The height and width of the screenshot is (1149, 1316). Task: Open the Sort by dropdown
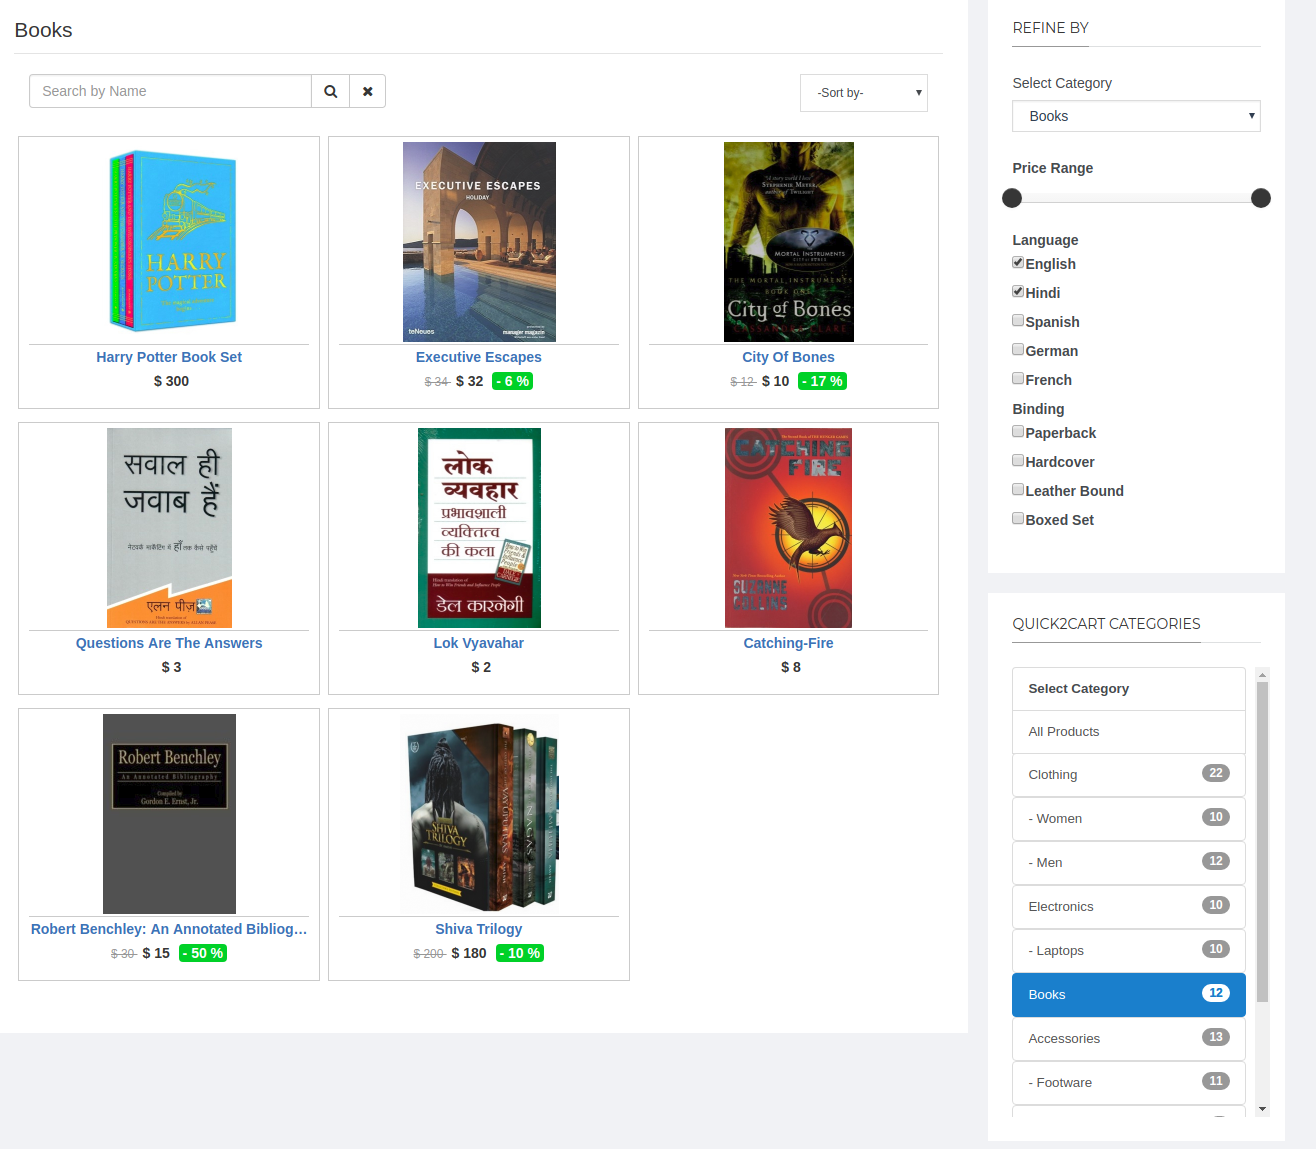pyautogui.click(x=863, y=93)
